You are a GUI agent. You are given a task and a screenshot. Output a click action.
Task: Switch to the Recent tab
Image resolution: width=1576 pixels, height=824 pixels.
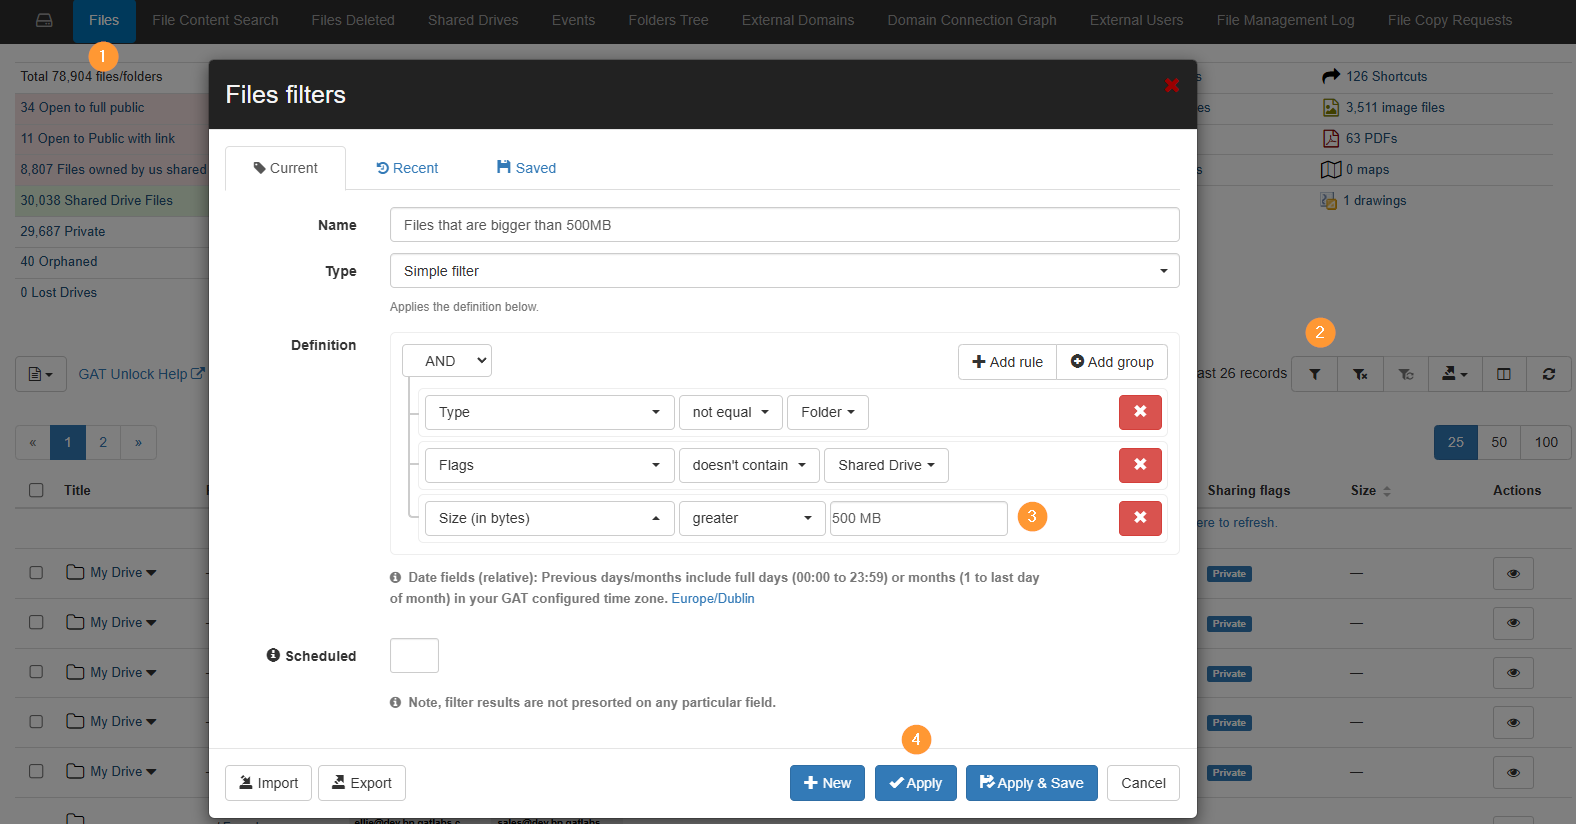[407, 168]
